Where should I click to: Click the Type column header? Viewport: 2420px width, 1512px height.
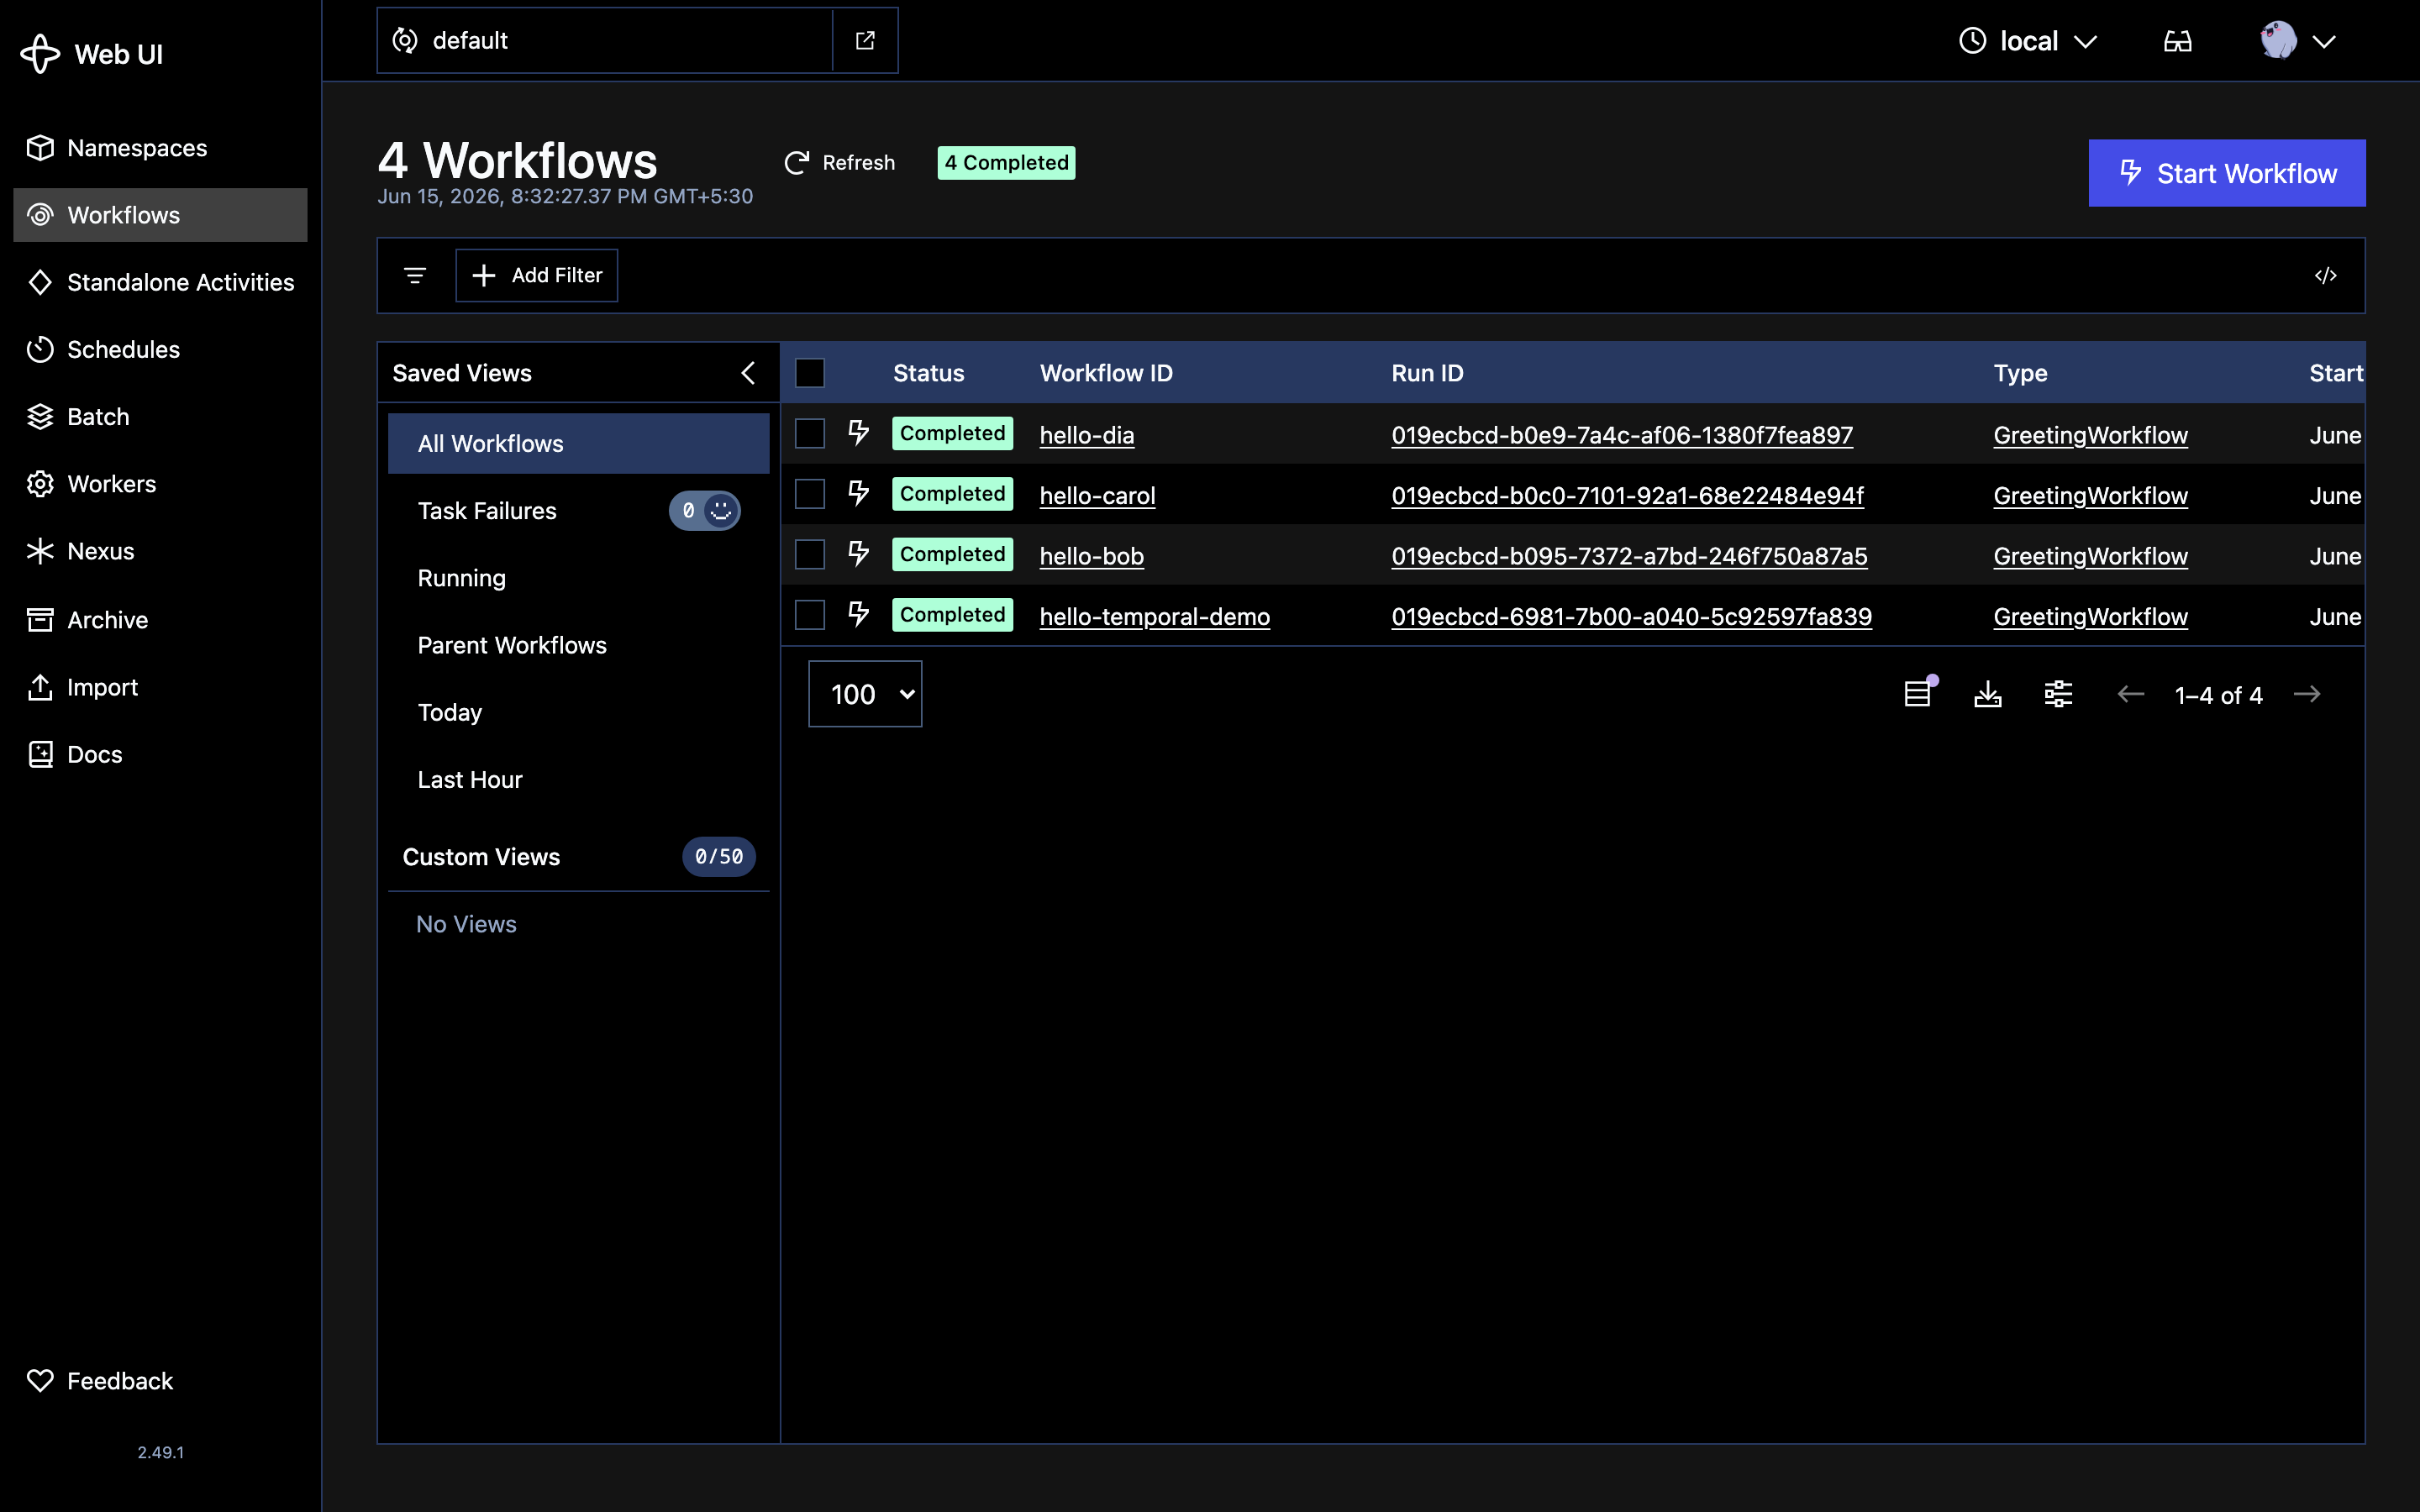coord(2020,373)
